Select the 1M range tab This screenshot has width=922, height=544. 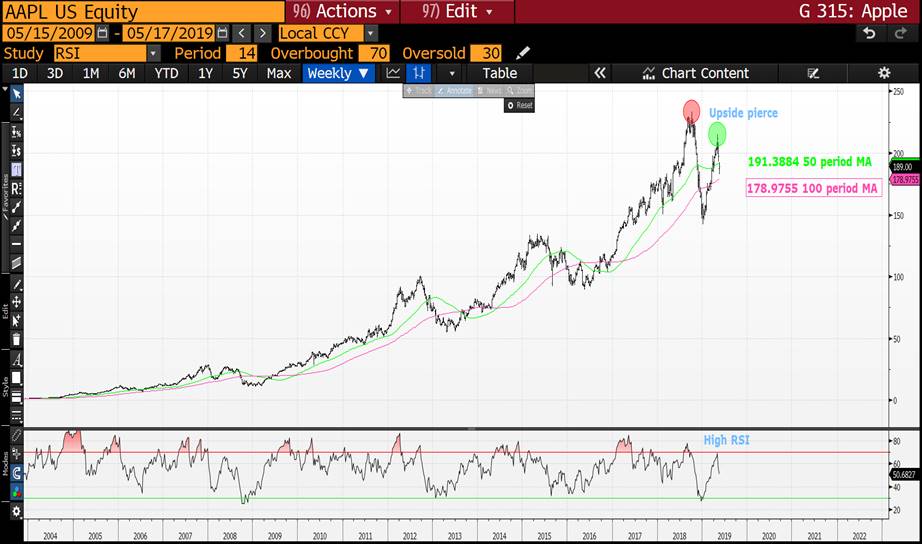click(x=91, y=74)
